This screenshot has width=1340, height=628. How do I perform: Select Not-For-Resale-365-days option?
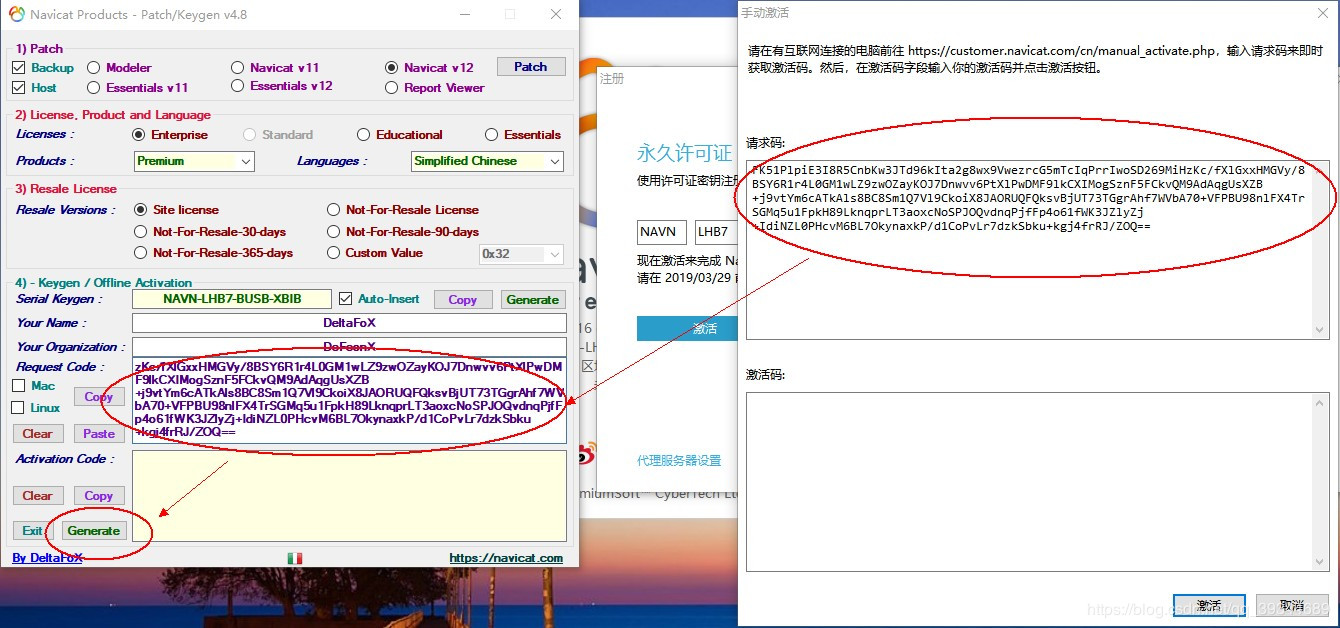(x=141, y=253)
